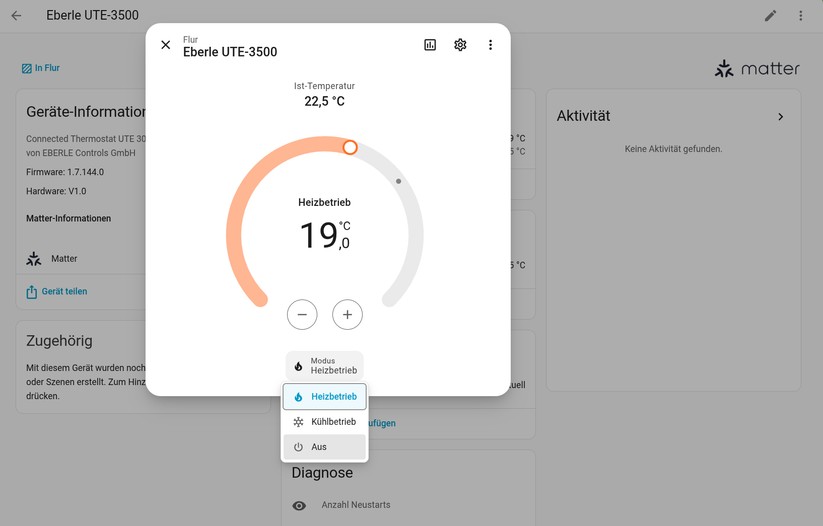The width and height of the screenshot is (823, 526).
Task: Click the Heizbetrieb status label inside dial
Action: pos(324,203)
